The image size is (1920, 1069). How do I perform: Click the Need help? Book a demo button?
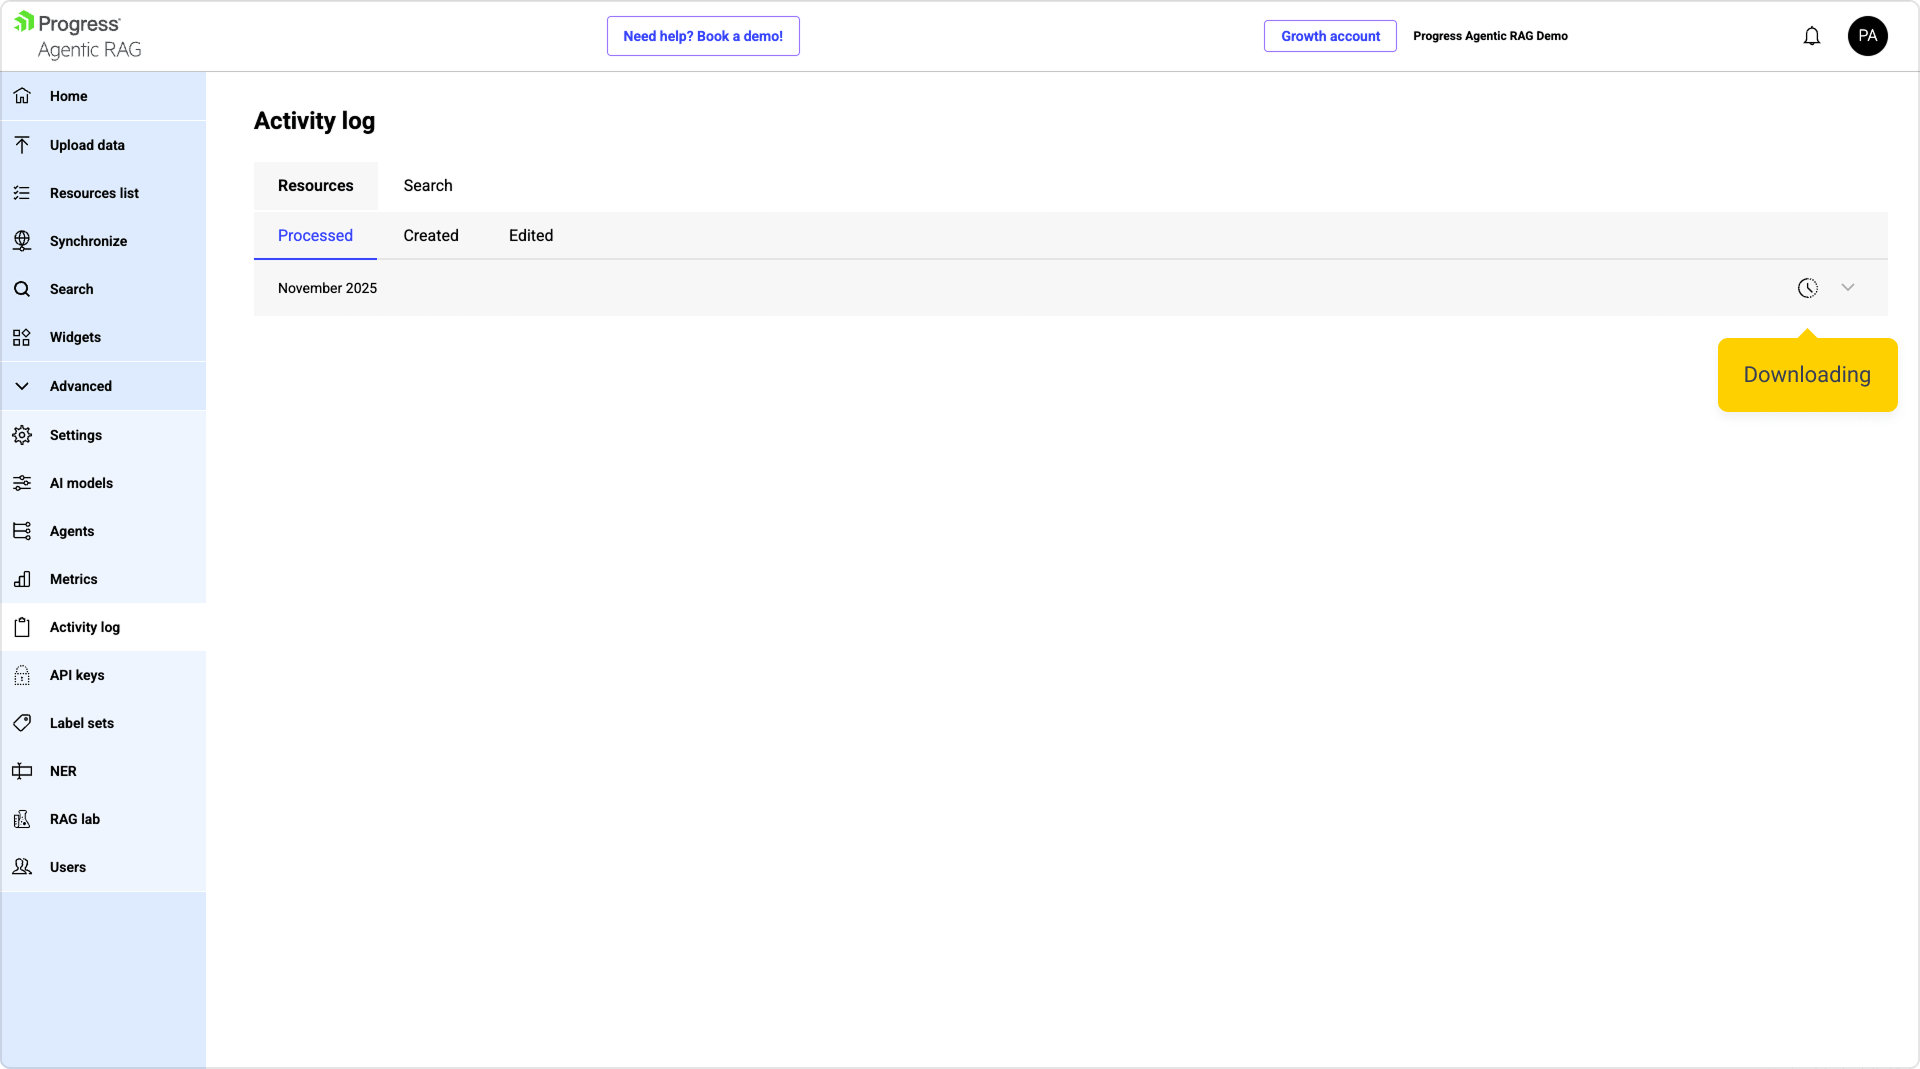click(x=703, y=36)
